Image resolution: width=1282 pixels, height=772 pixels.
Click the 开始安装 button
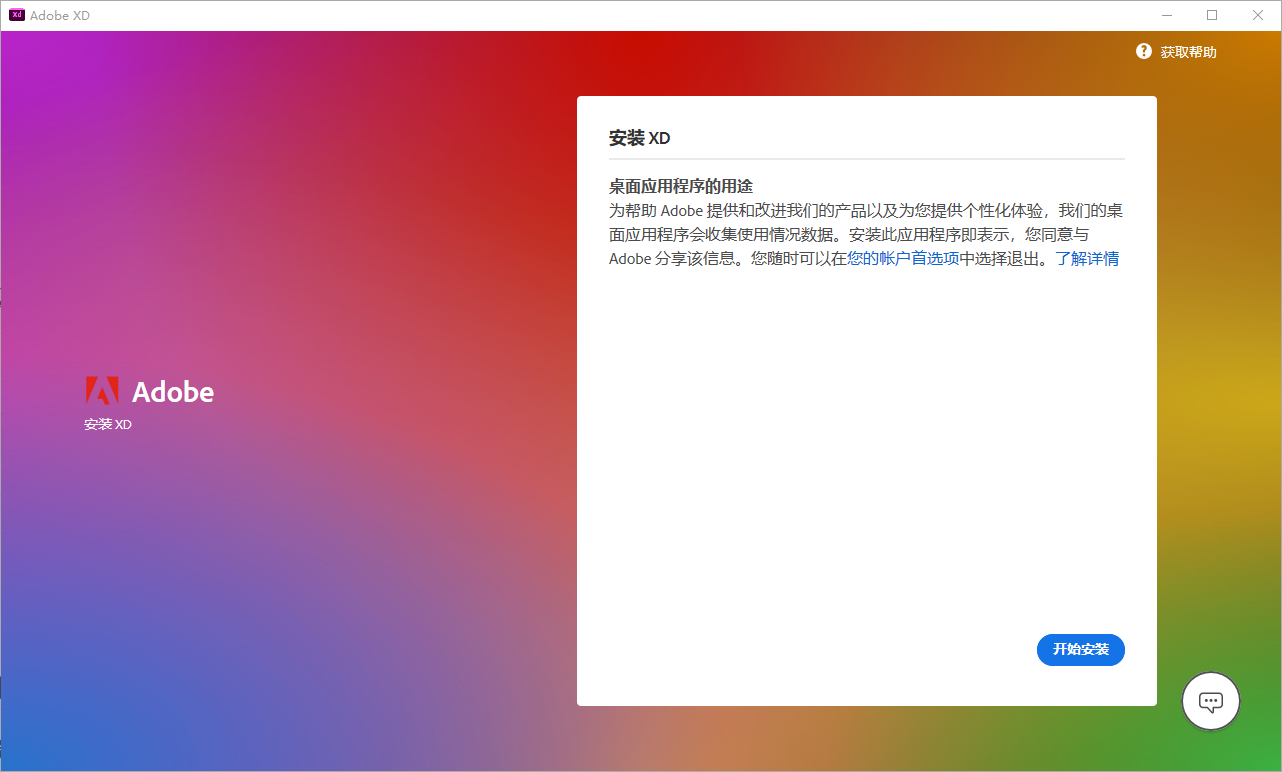(x=1081, y=650)
